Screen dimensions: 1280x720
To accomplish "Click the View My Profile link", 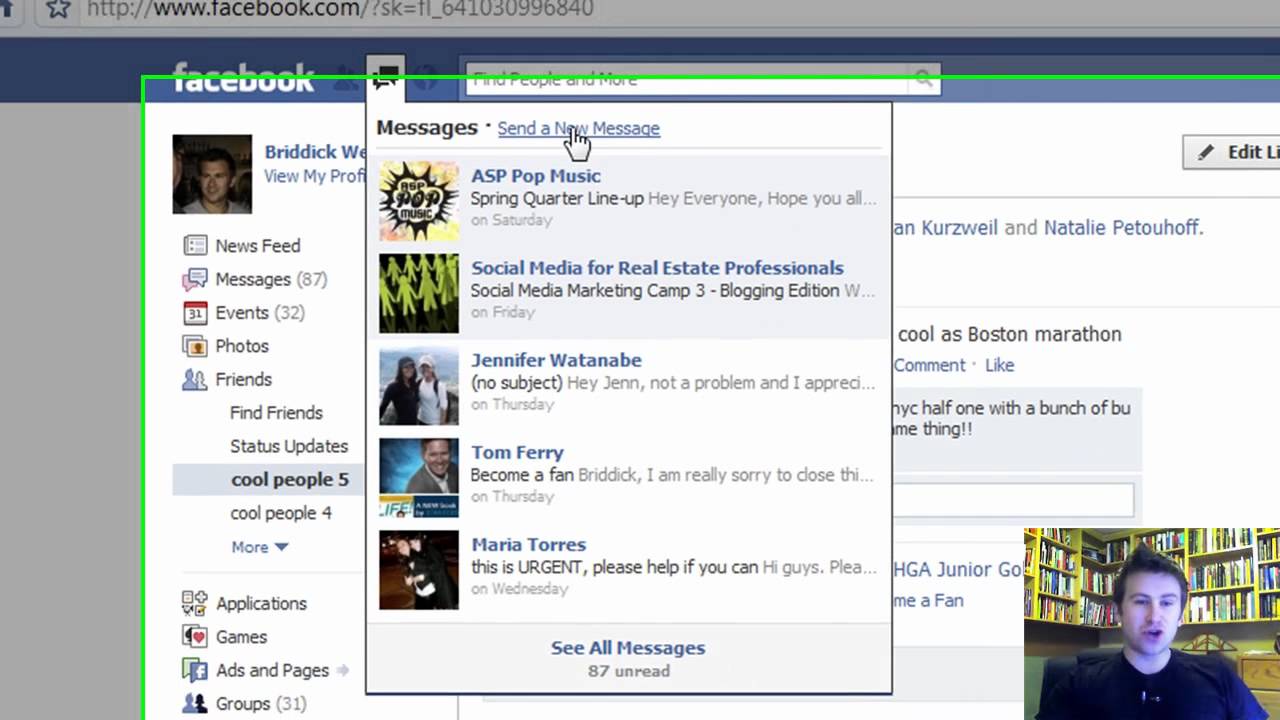I will 314,176.
